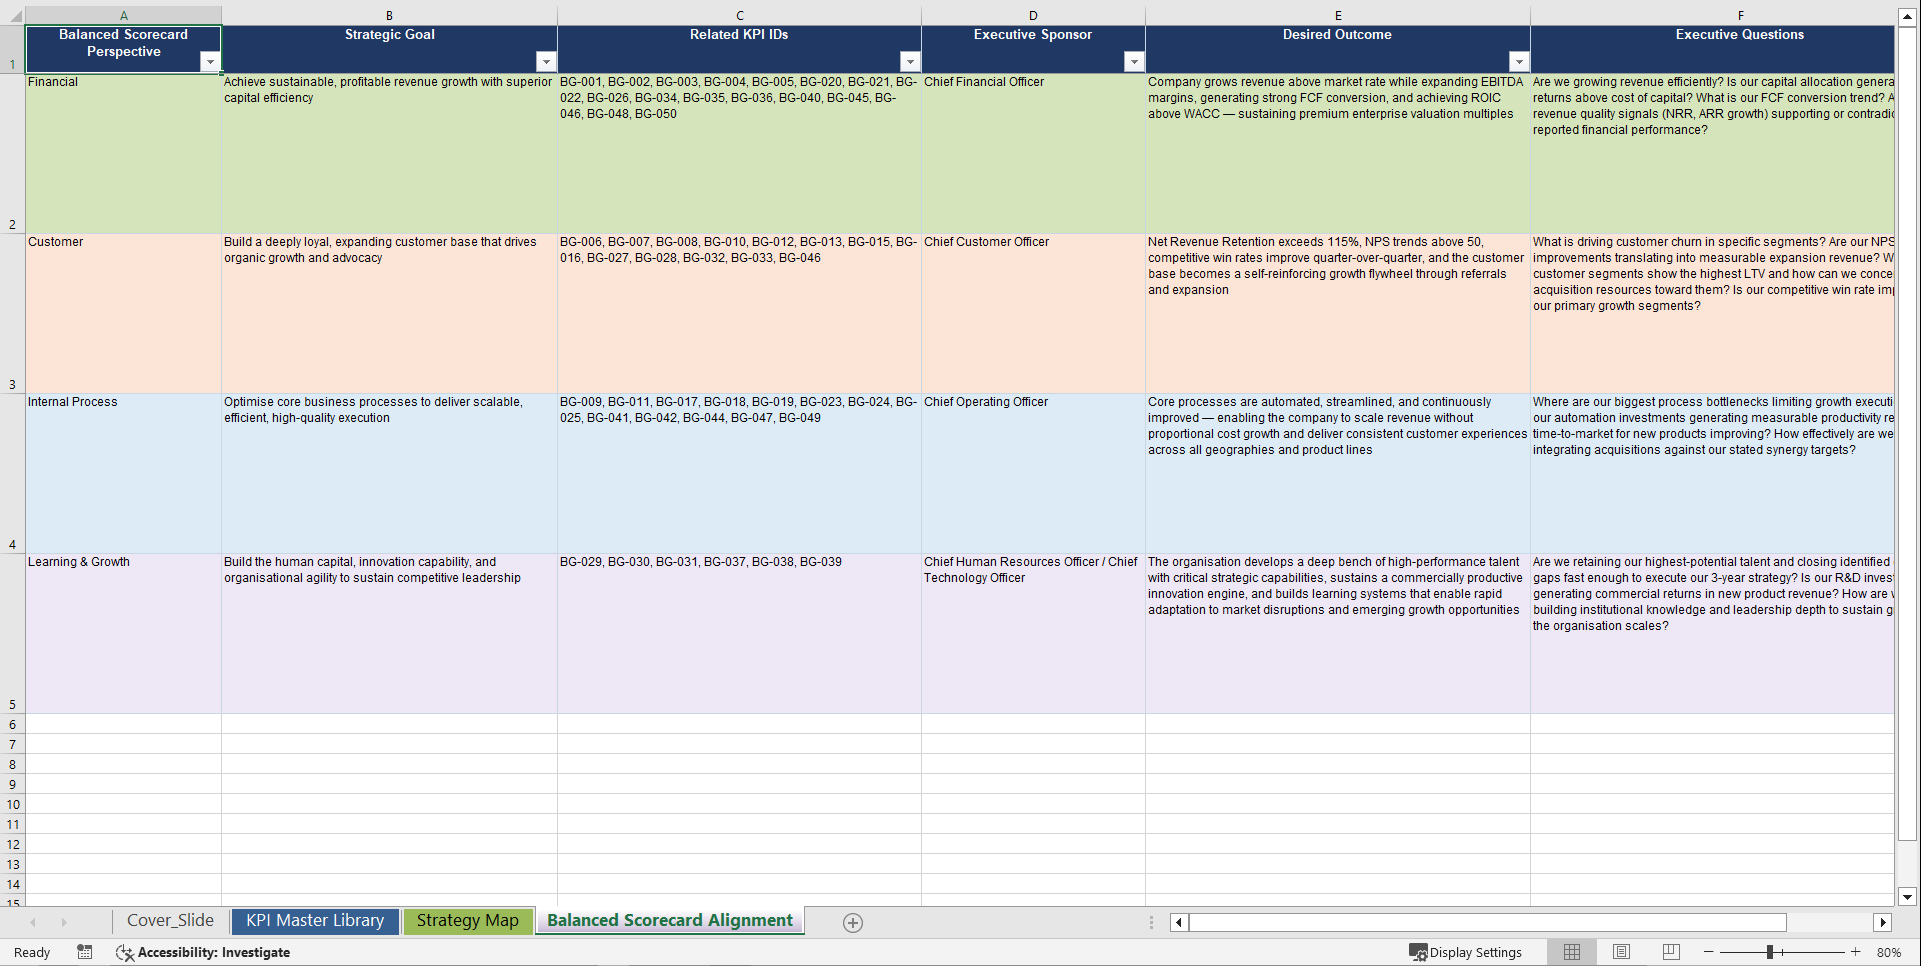Open filter dropdown for Strategic Goal column
The height and width of the screenshot is (966, 1921).
[x=546, y=62]
